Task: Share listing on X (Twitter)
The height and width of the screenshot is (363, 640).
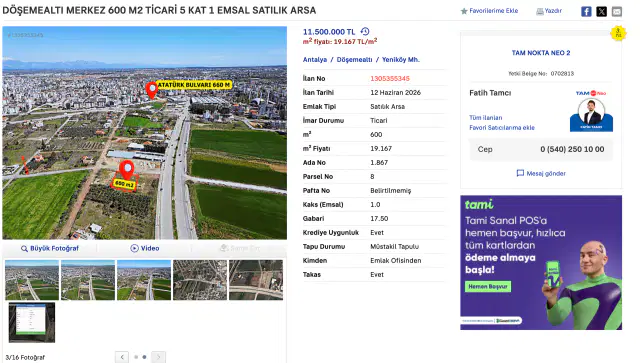Action: coord(602,11)
